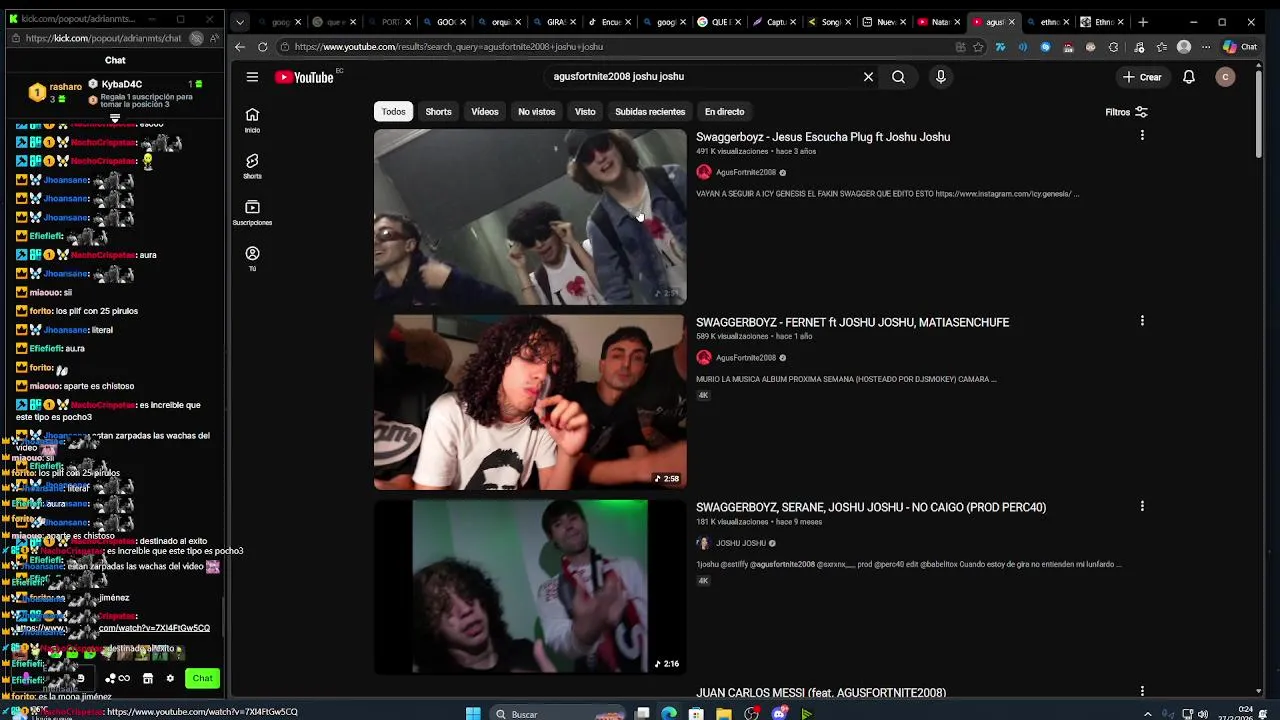Open title SWAGGERBOYZ, SERANE, JOSHU JOSHU - NO CAIGO
Screen dimensions: 1280x720
[871, 507]
